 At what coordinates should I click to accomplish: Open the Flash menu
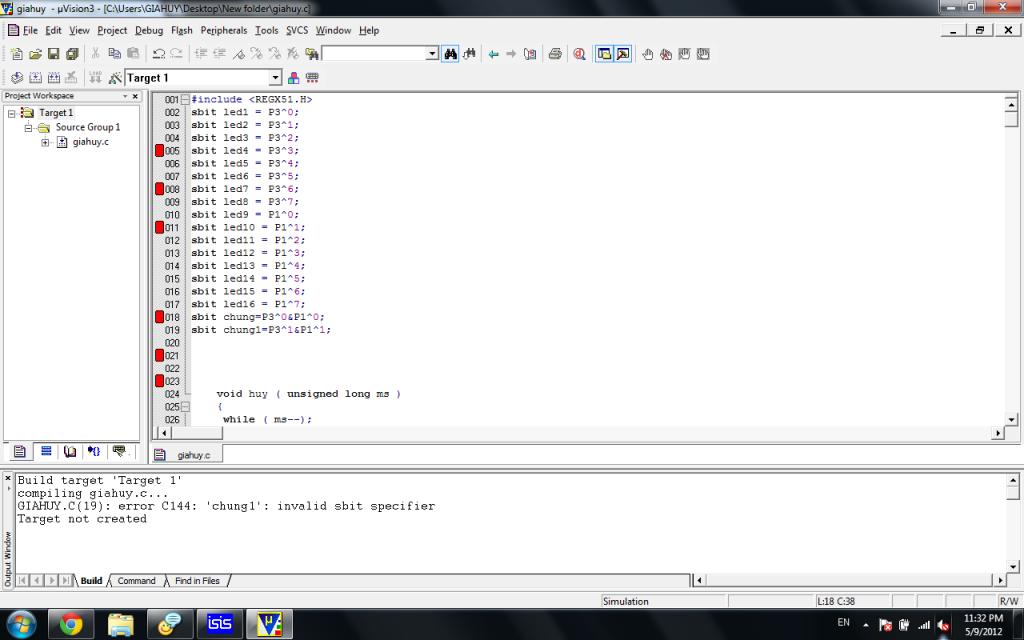point(182,30)
